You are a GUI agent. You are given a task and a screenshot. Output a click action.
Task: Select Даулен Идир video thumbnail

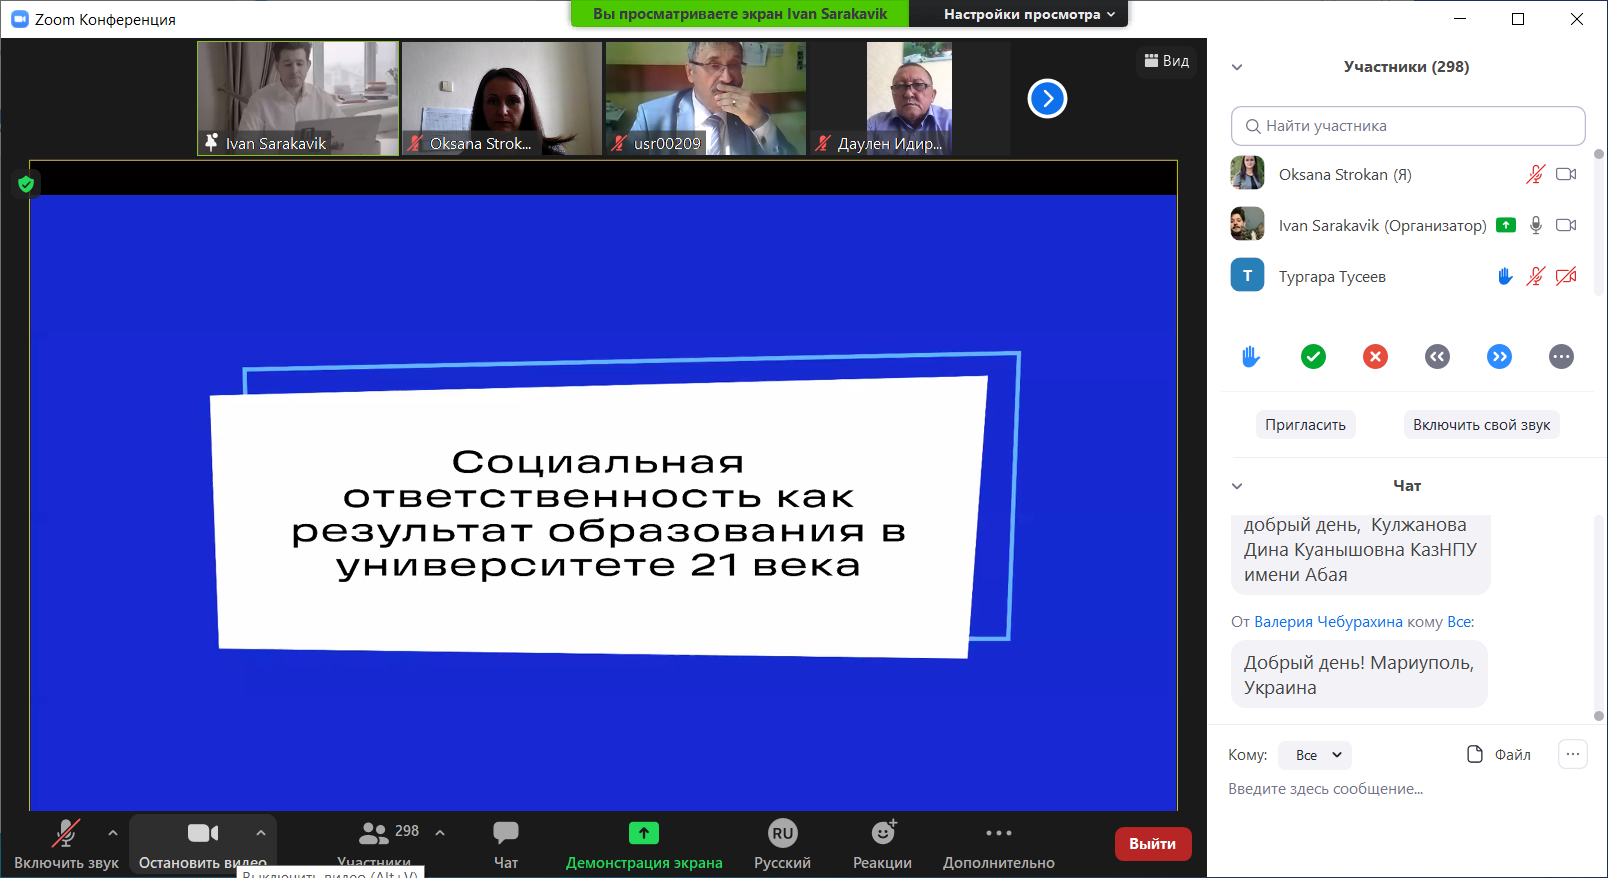pos(909,98)
